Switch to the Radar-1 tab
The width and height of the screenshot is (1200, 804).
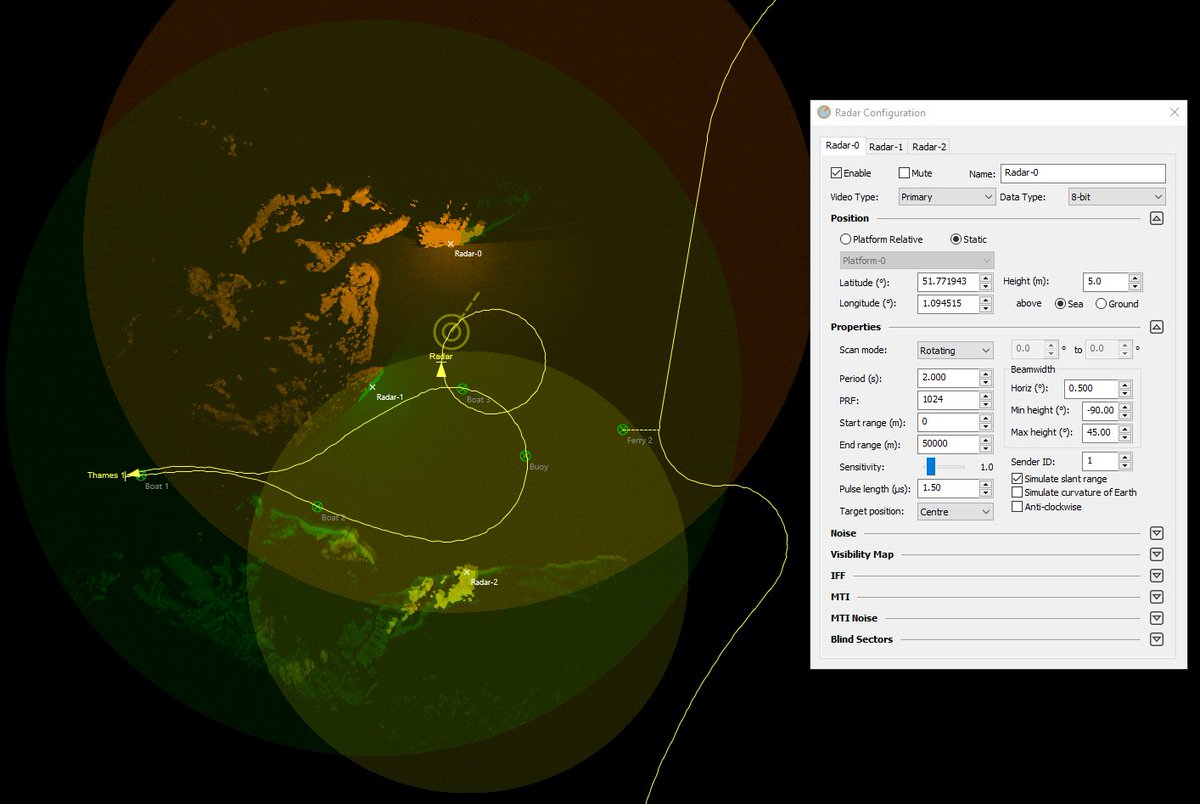885,147
